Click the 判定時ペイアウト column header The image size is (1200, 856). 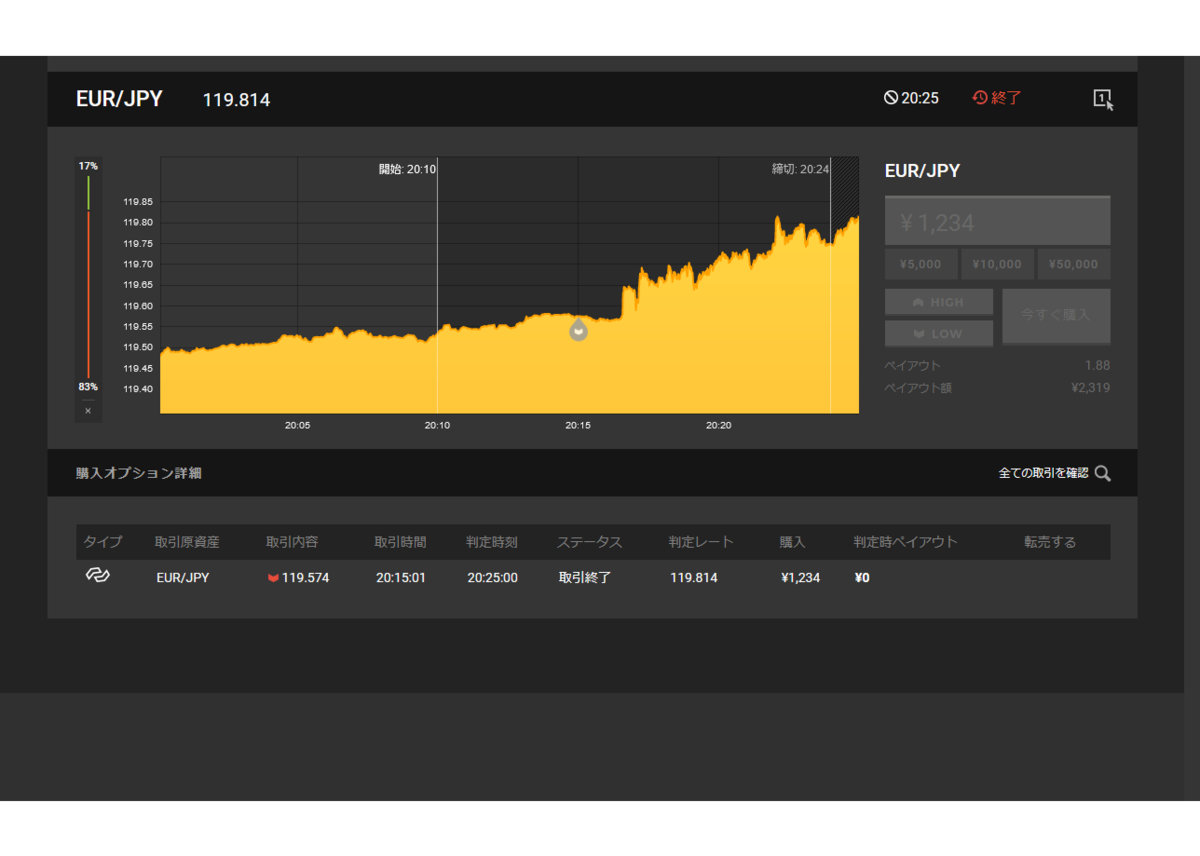coord(905,542)
